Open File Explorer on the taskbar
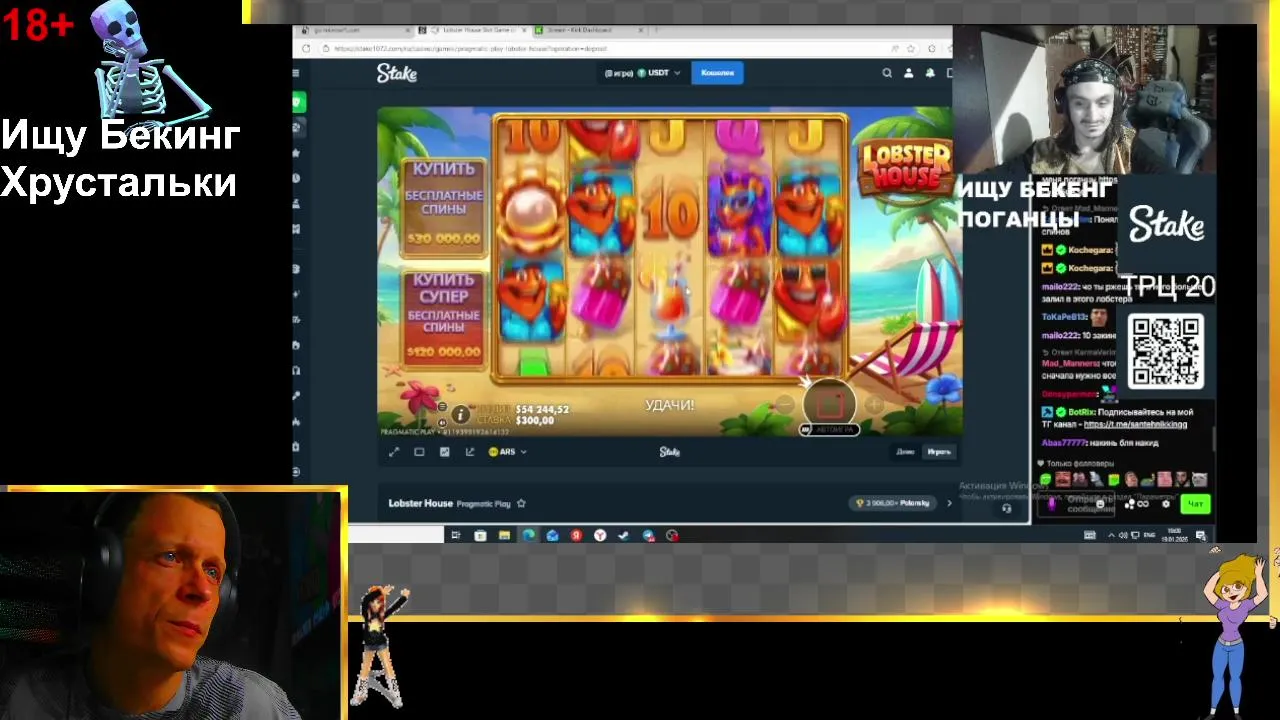This screenshot has width=1280, height=720. coord(504,535)
